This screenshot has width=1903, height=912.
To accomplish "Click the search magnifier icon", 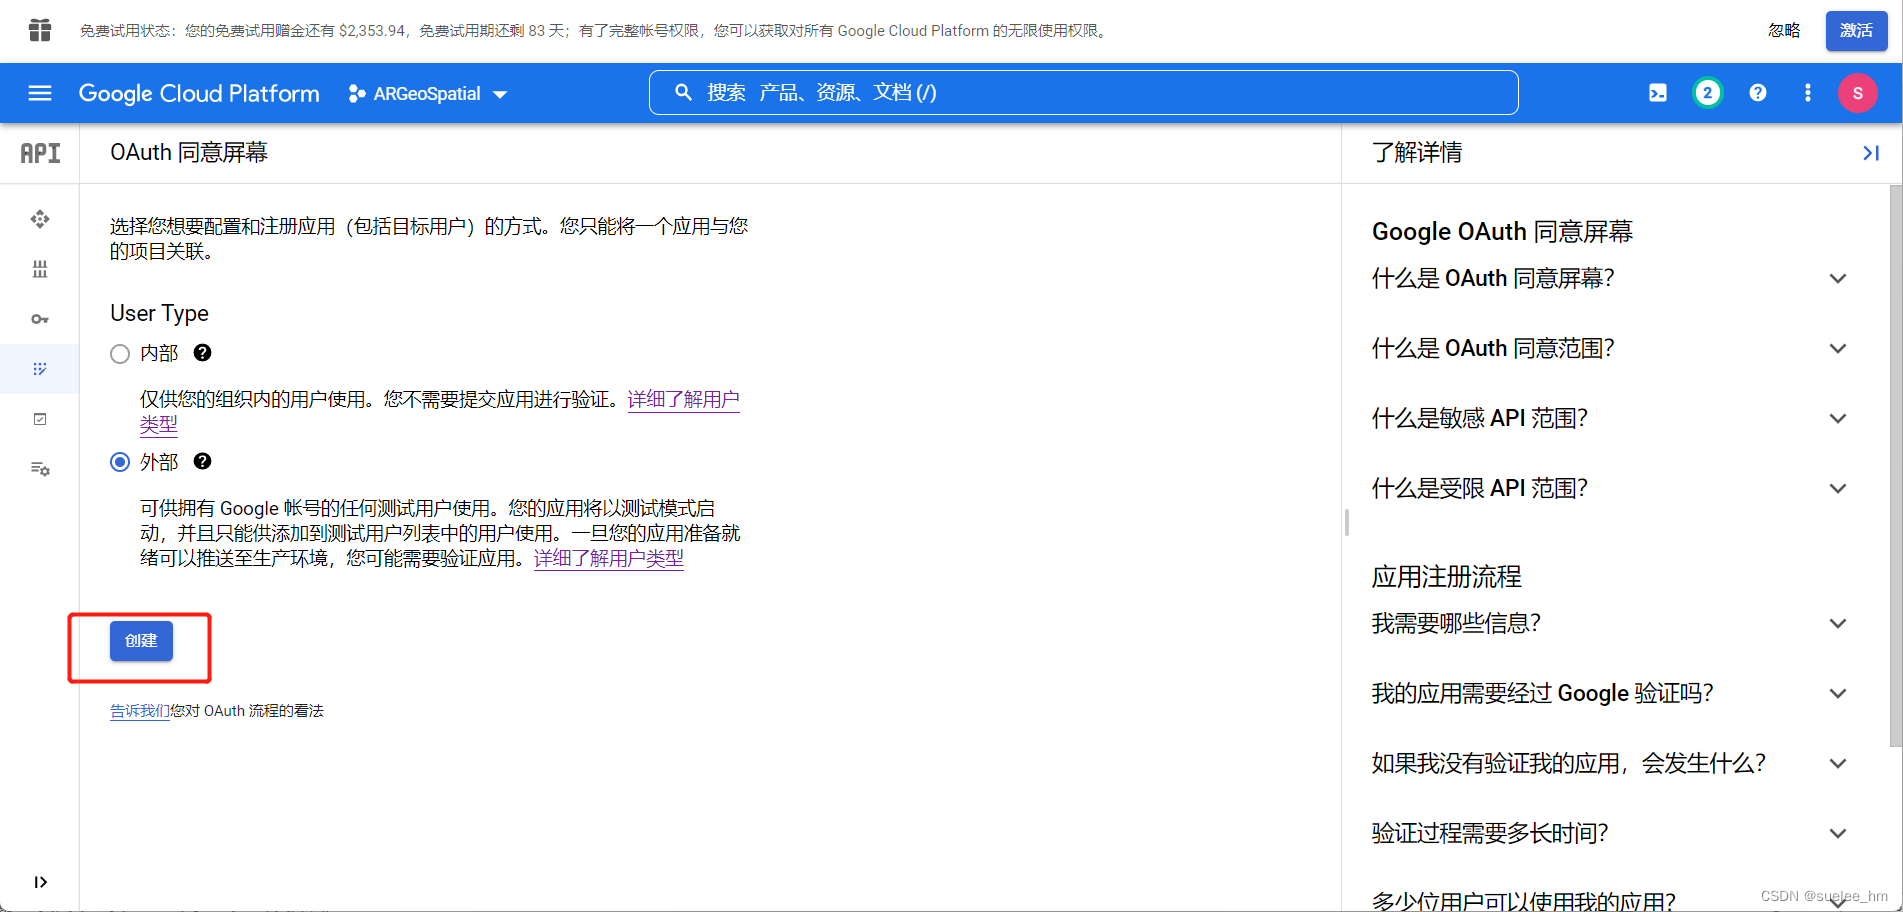I will click(683, 92).
